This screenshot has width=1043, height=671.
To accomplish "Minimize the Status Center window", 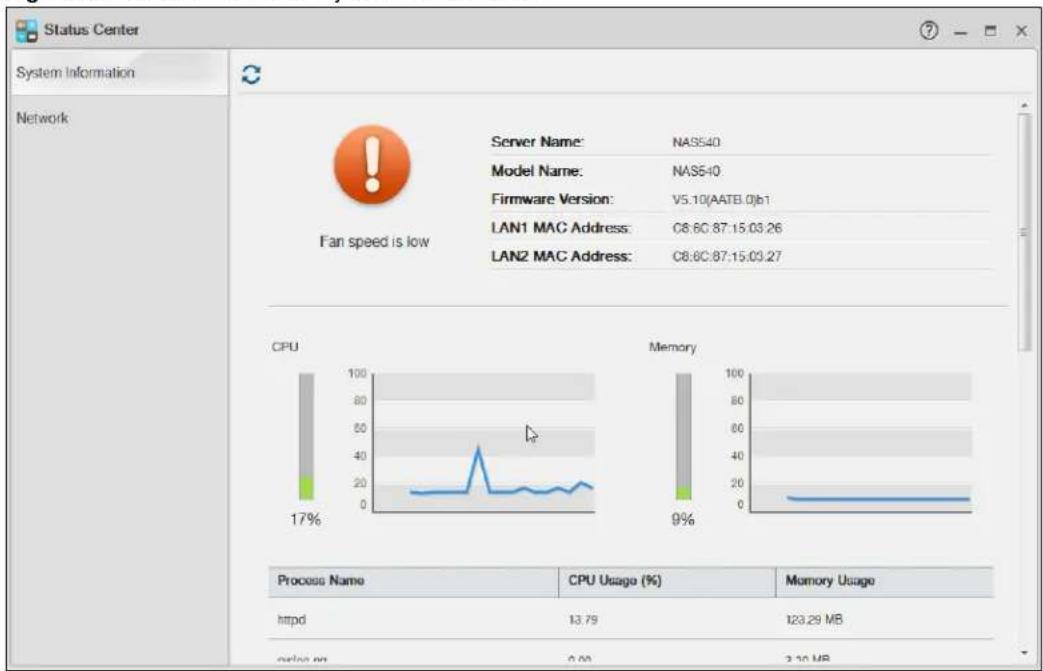I will coord(960,31).
